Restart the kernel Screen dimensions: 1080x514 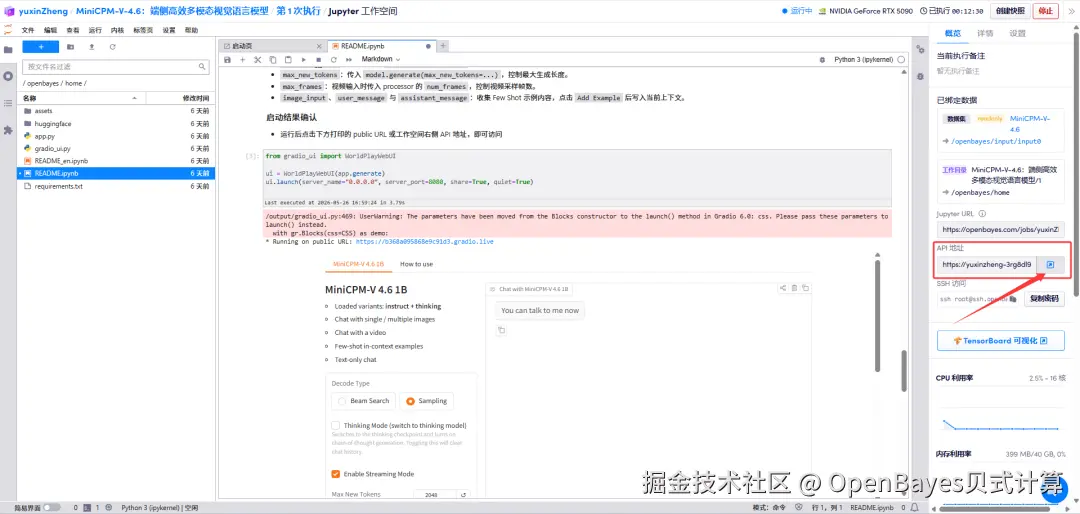333,60
